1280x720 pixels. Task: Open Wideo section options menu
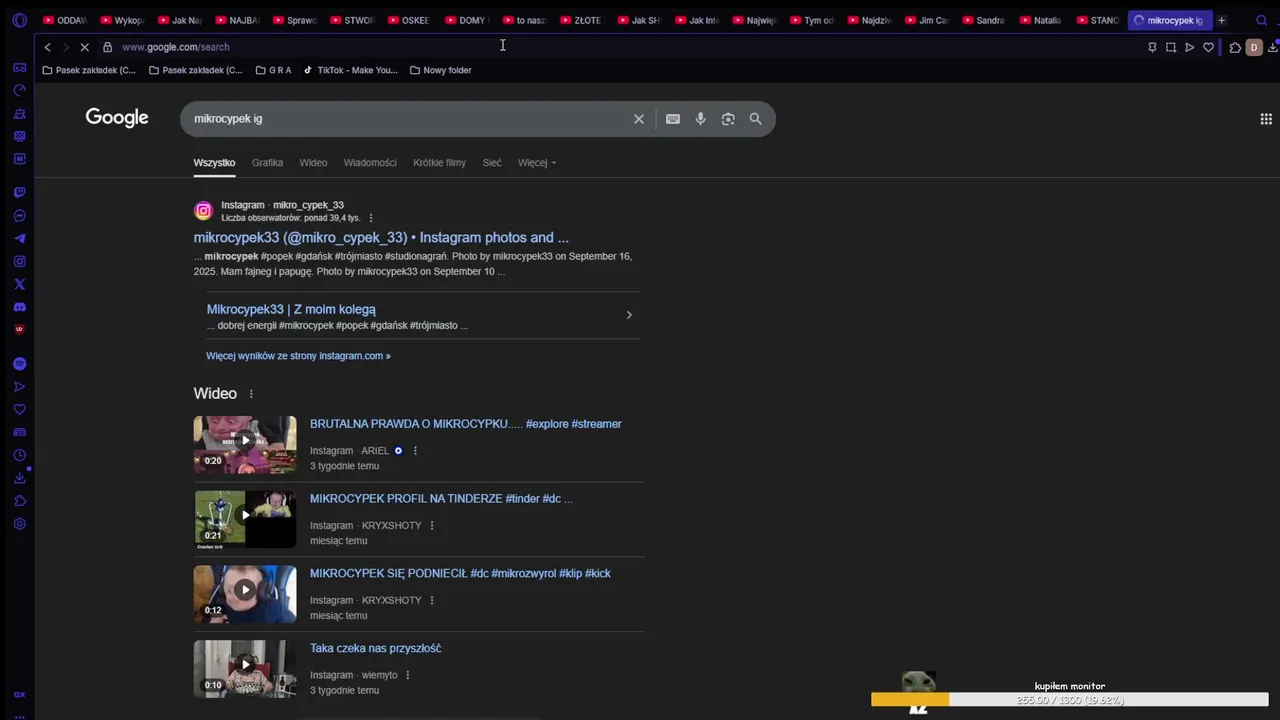[251, 394]
